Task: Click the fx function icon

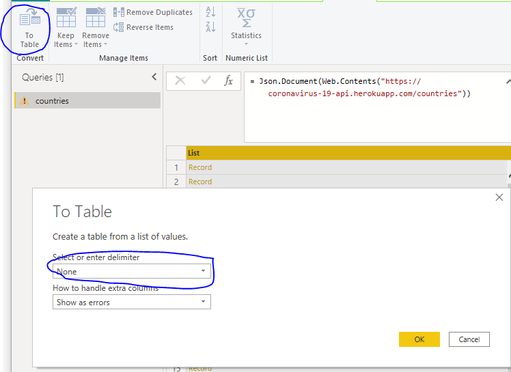Action: [x=228, y=80]
